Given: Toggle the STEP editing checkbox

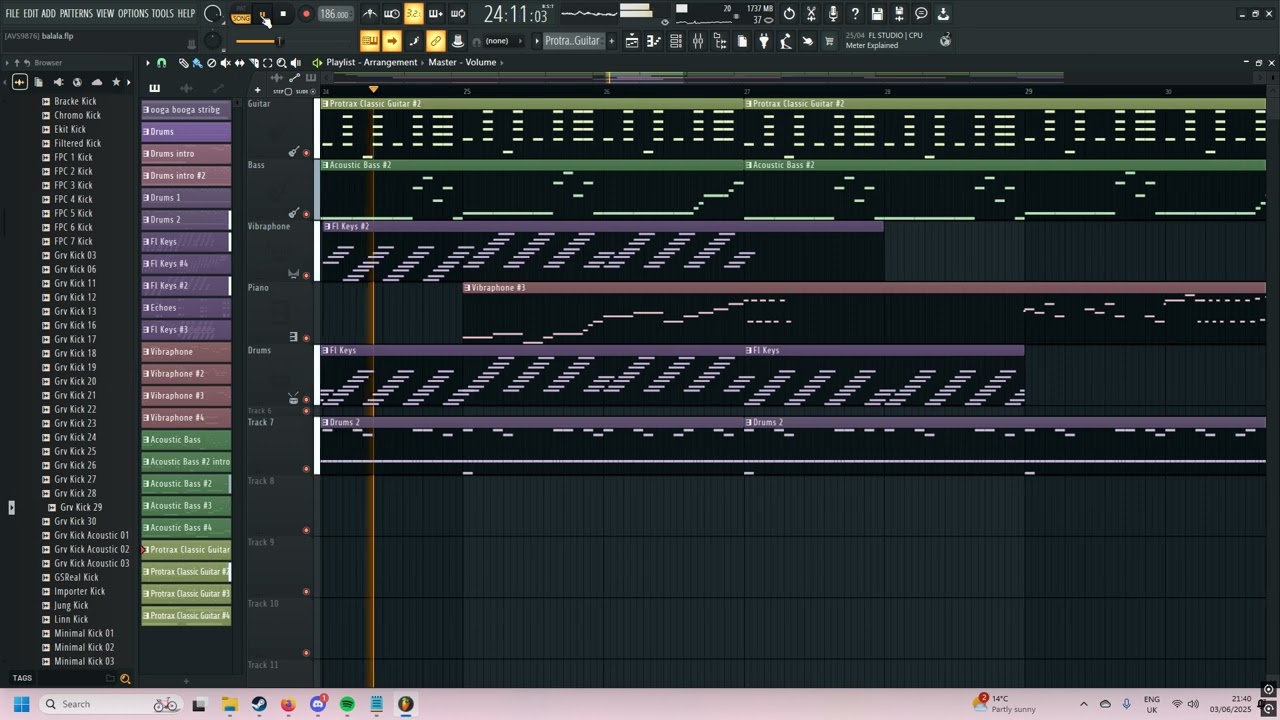Looking at the screenshot, I should (288, 91).
